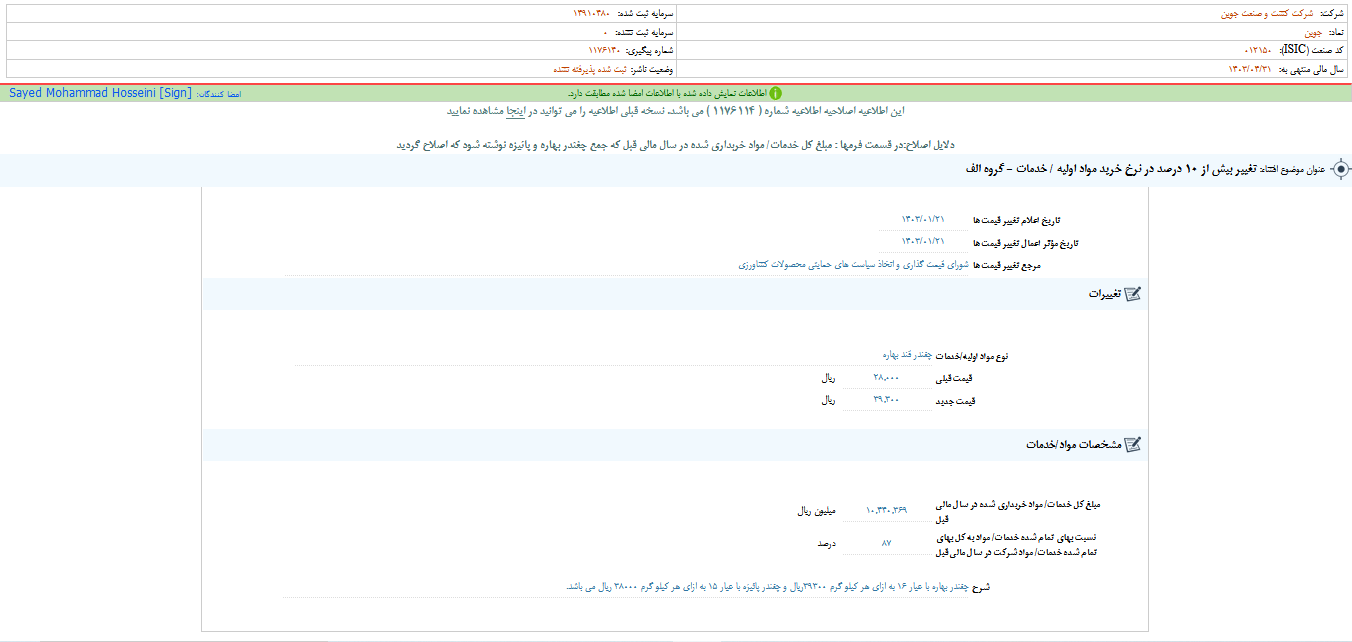Click the previous price value ۲۸,۰۰۰
Image resolution: width=1352 pixels, height=642 pixels.
tap(886, 378)
